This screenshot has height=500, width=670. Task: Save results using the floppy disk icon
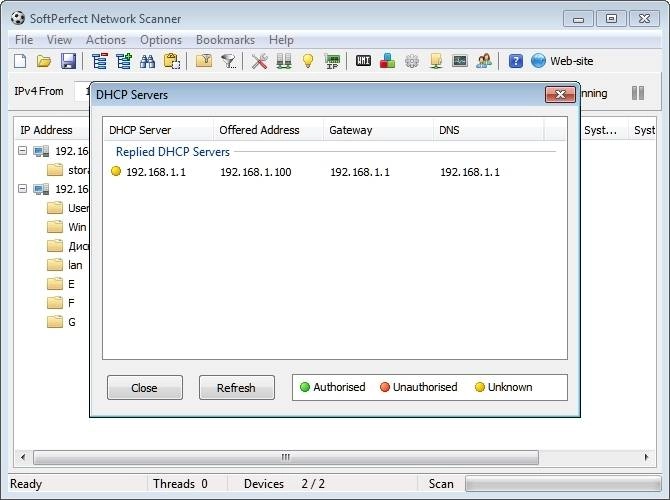[x=68, y=61]
